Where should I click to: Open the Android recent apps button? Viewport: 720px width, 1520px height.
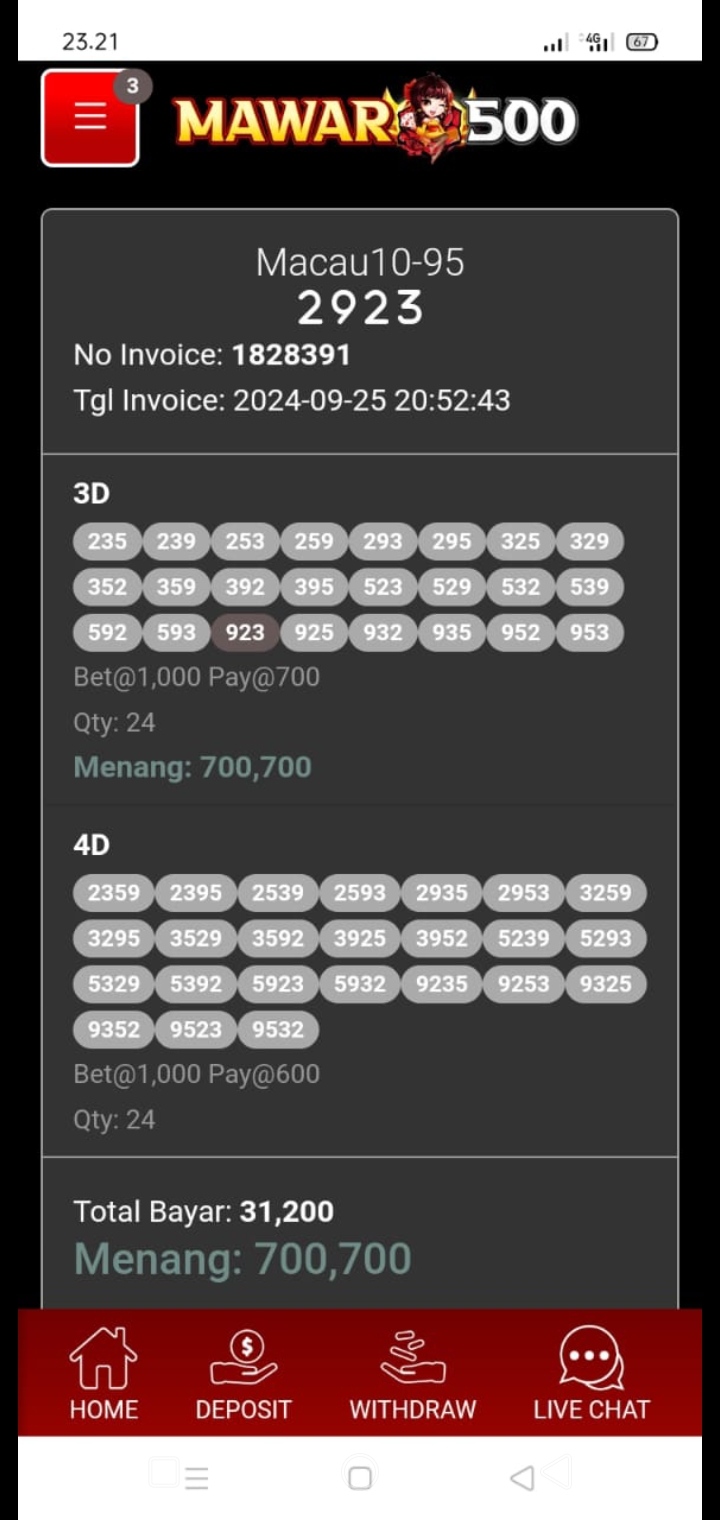195,1478
